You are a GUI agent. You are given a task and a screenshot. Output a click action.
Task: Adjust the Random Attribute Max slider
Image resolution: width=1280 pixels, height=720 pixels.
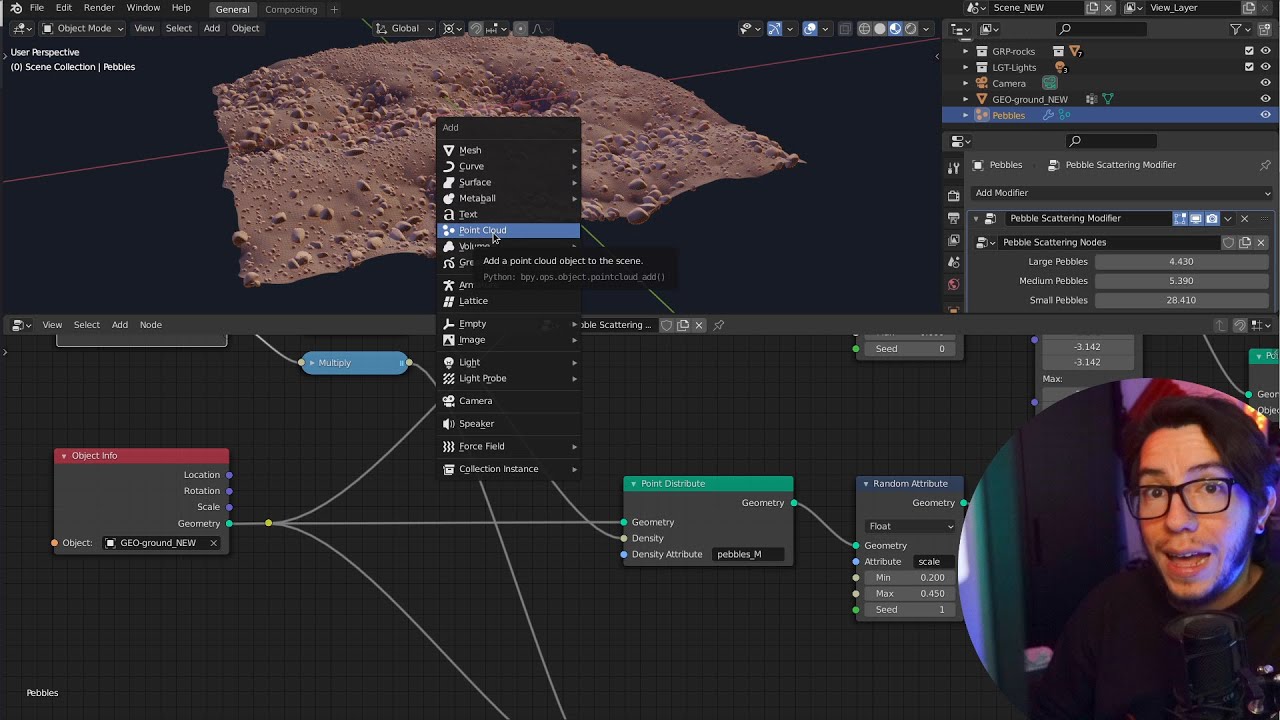[x=910, y=594]
